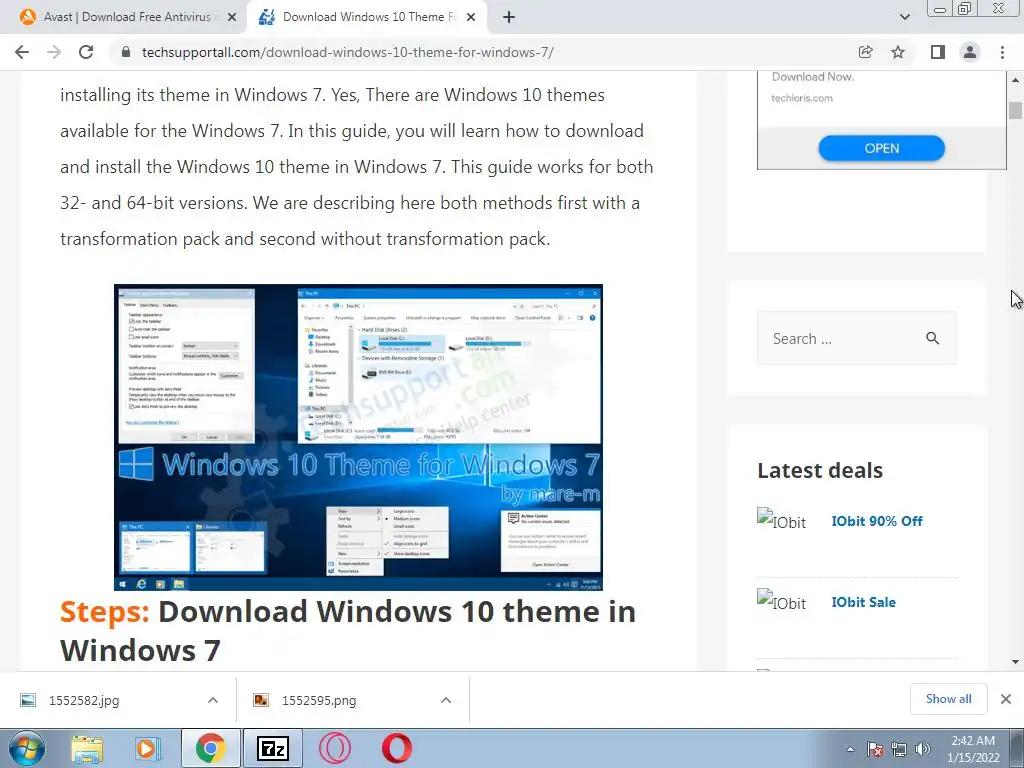The height and width of the screenshot is (768, 1024).
Task: Launch the media player taskbar icon
Action: click(148, 748)
